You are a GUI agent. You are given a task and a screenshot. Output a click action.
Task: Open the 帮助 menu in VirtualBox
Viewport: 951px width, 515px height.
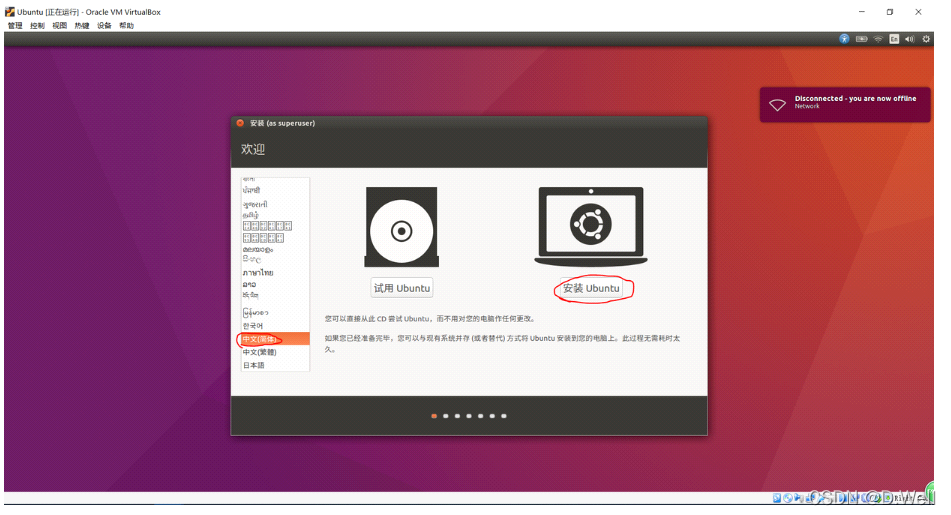126,25
